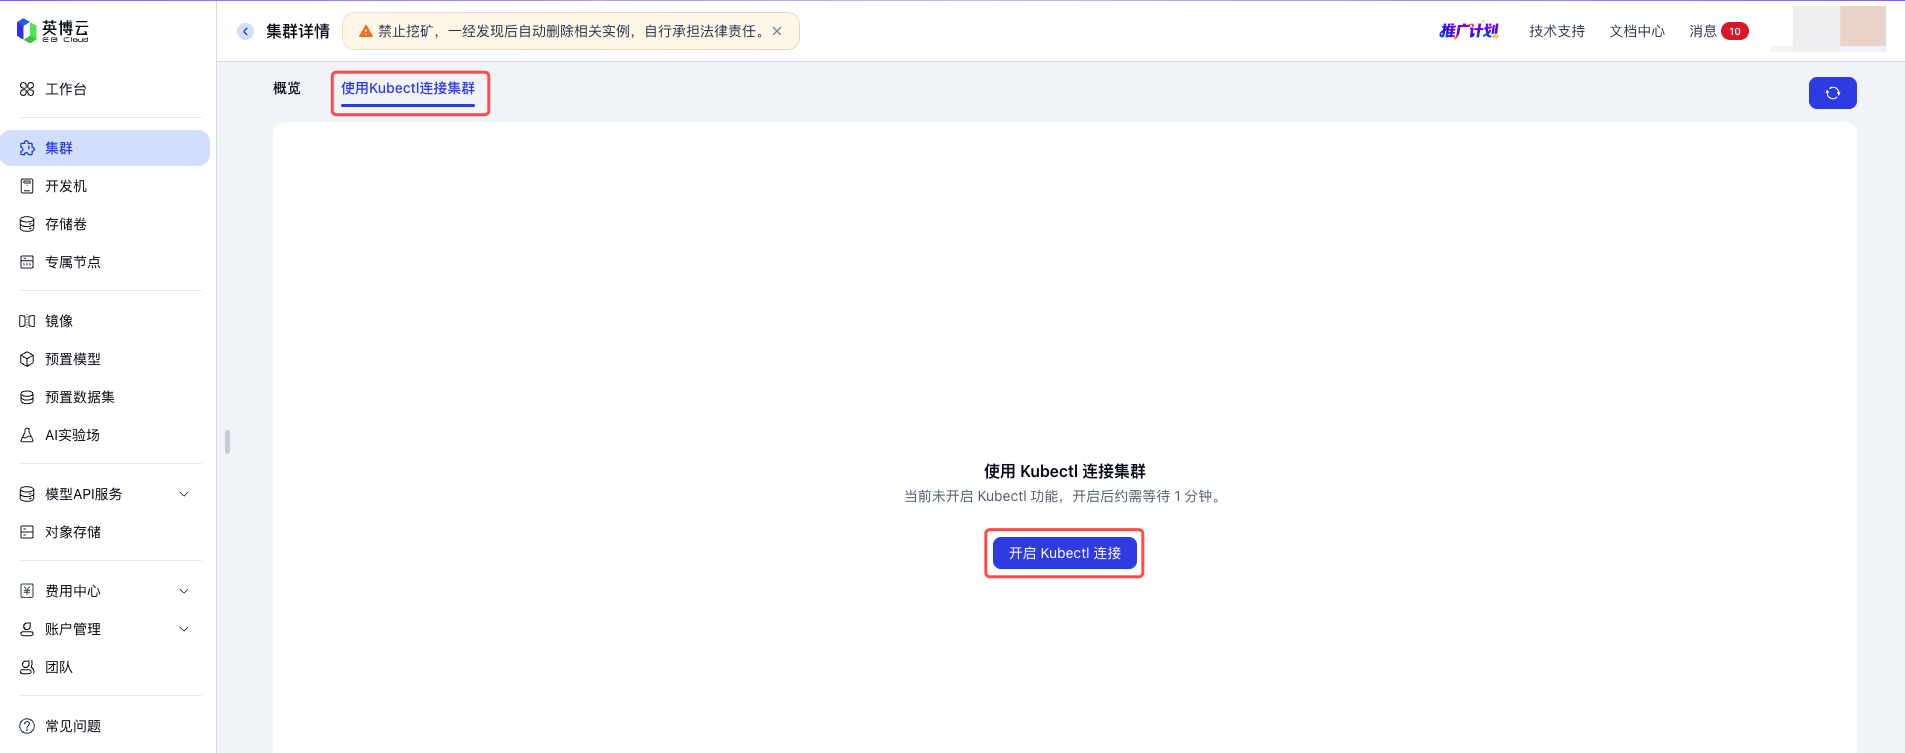Select the 使用Kubectl连接集群 tab
This screenshot has width=1905, height=753.
408,88
